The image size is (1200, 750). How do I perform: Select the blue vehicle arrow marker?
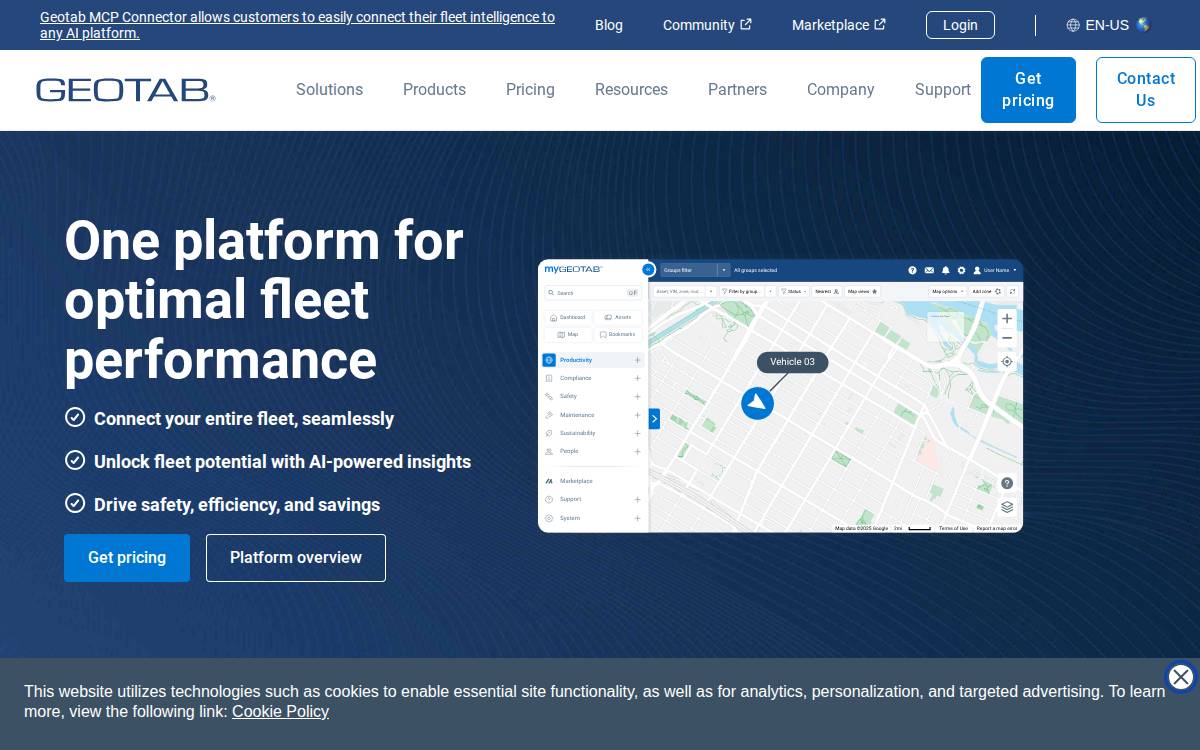click(757, 403)
